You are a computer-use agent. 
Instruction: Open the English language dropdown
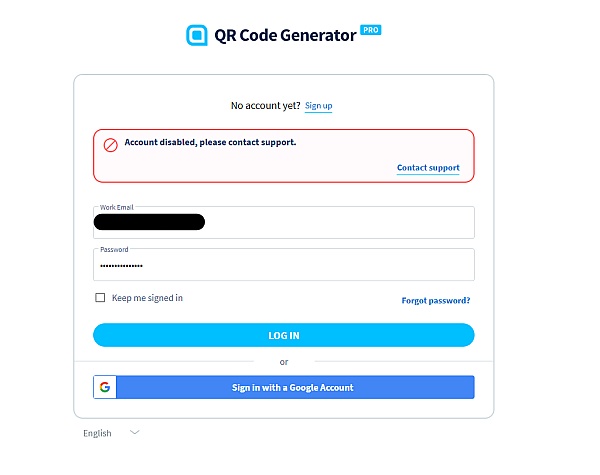111,433
